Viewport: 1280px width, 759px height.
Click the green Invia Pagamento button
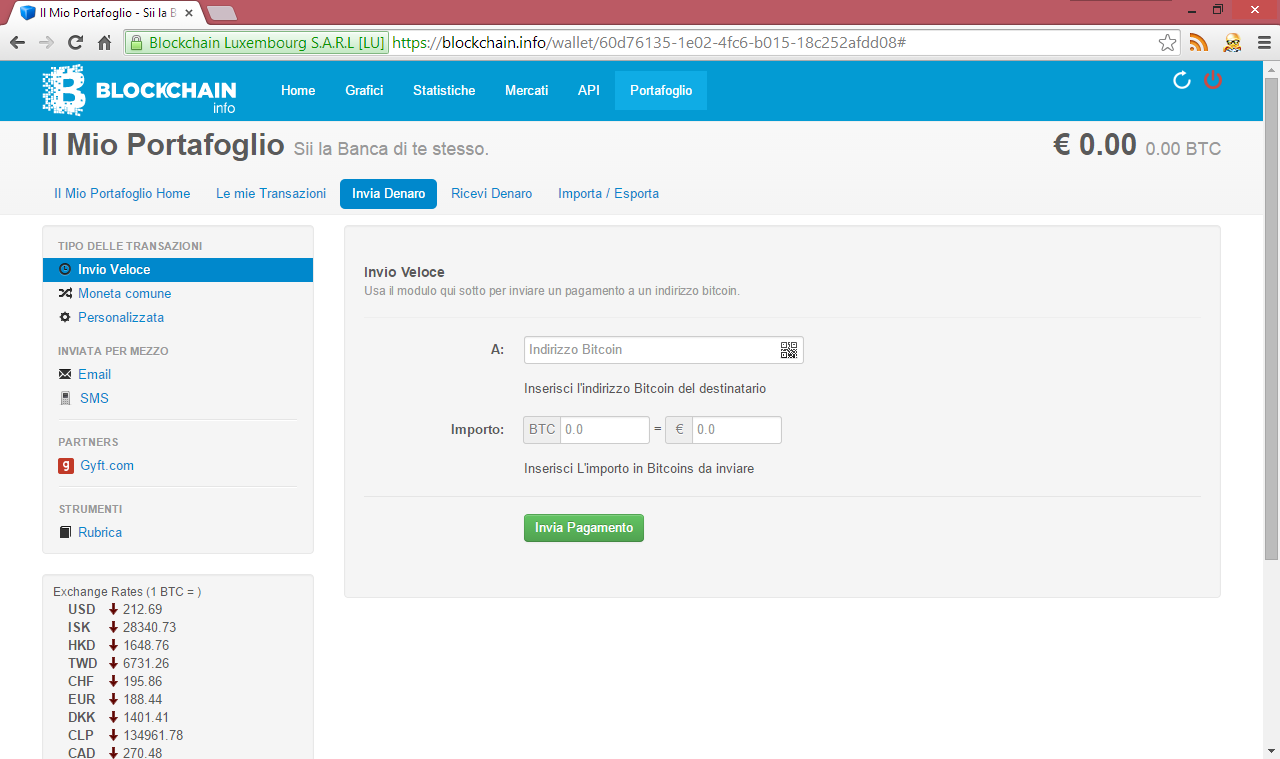click(x=584, y=528)
